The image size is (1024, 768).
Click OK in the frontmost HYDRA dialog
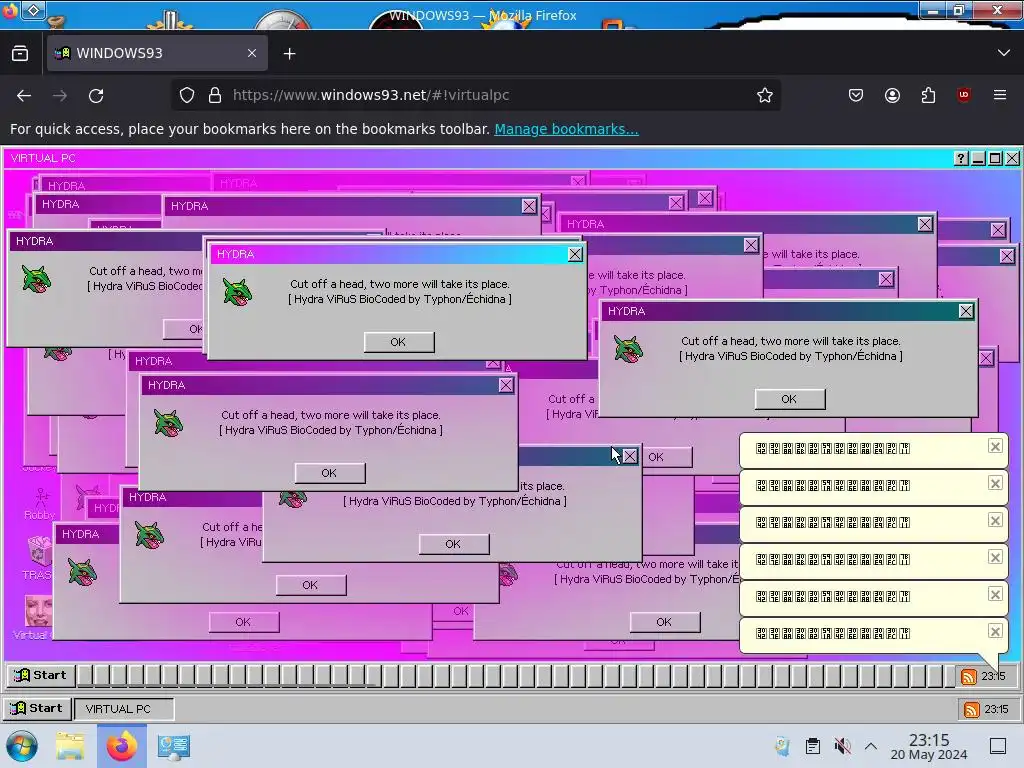click(398, 342)
